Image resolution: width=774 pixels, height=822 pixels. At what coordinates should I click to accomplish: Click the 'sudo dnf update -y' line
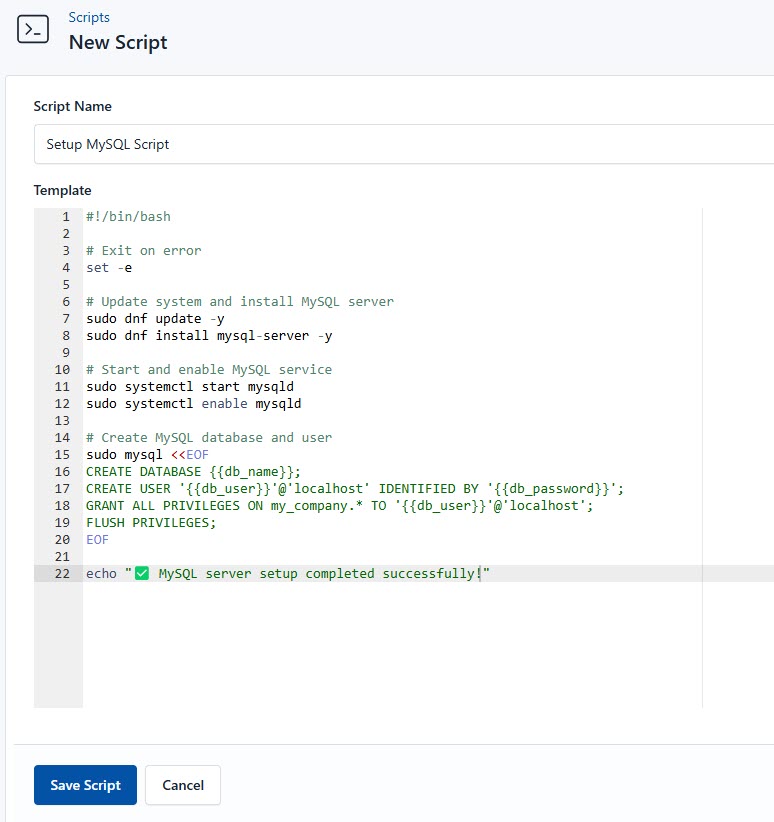click(155, 319)
